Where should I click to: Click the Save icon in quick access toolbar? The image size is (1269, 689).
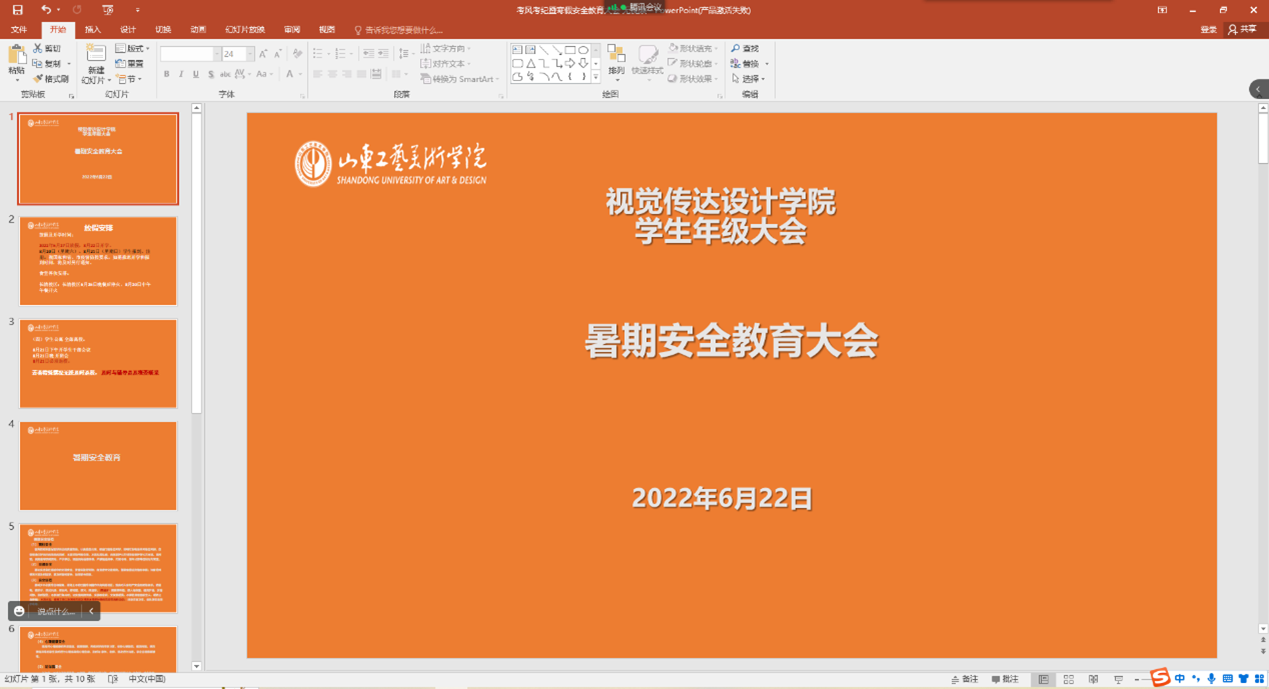[x=17, y=10]
